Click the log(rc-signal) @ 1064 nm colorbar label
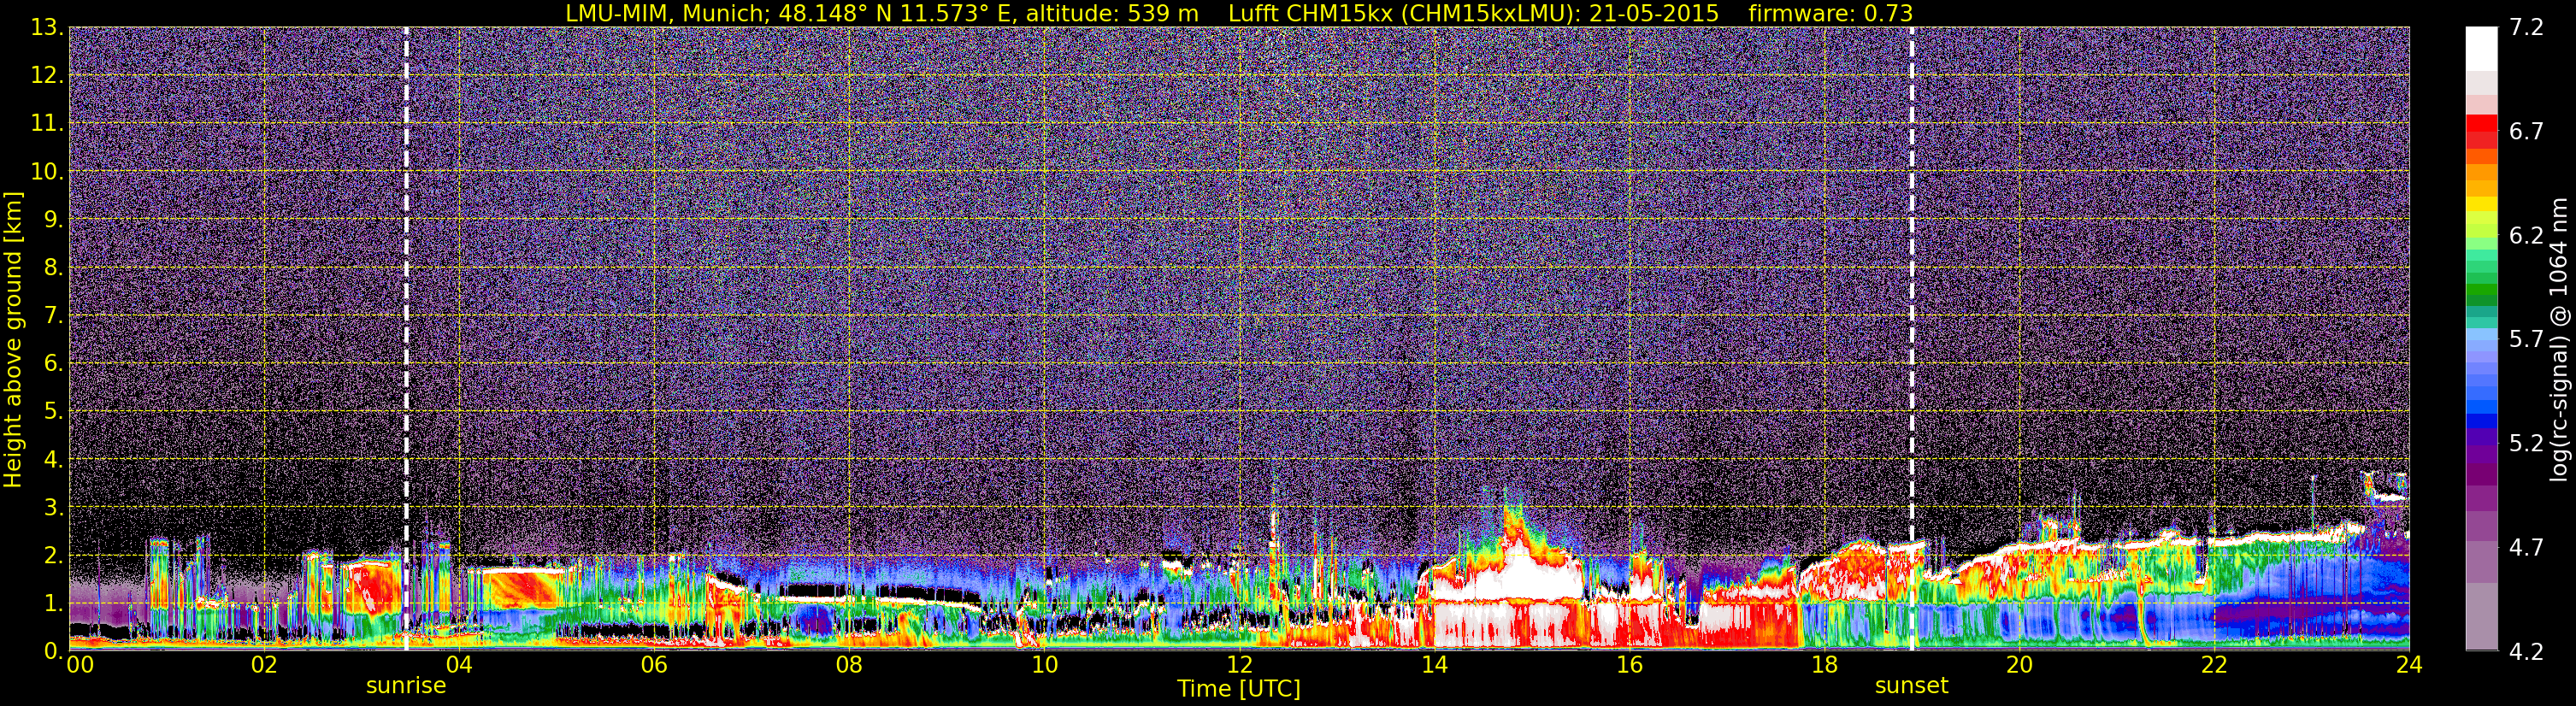This screenshot has height=706, width=2576. pyautogui.click(x=2558, y=339)
